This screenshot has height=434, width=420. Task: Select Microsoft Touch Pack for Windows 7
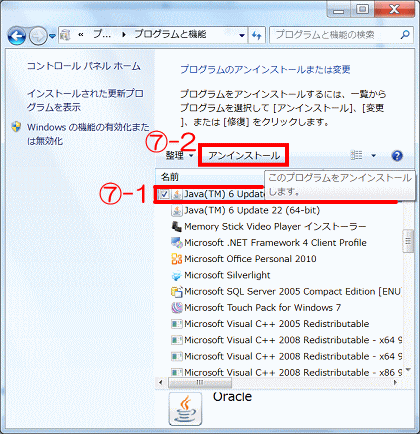point(262,308)
